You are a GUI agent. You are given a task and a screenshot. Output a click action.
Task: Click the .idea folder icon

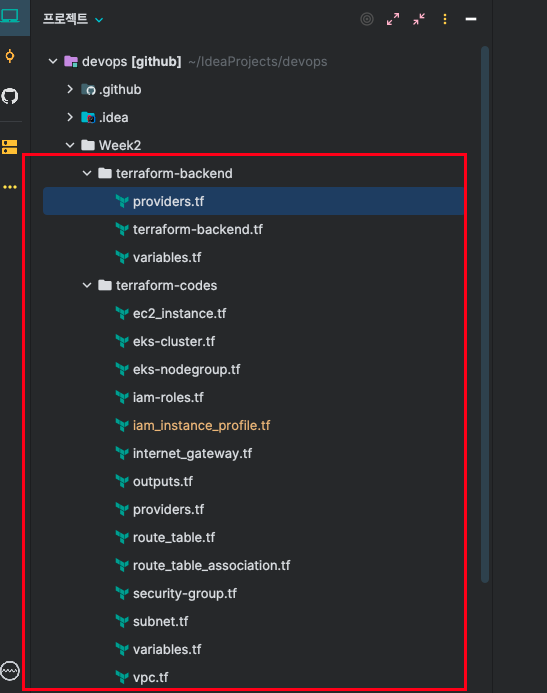click(88, 118)
